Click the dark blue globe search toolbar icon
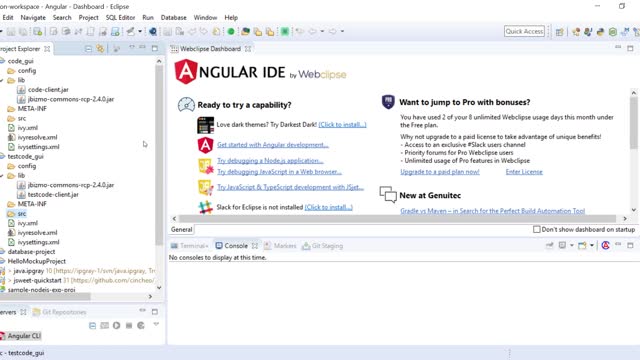 click(x=153, y=31)
